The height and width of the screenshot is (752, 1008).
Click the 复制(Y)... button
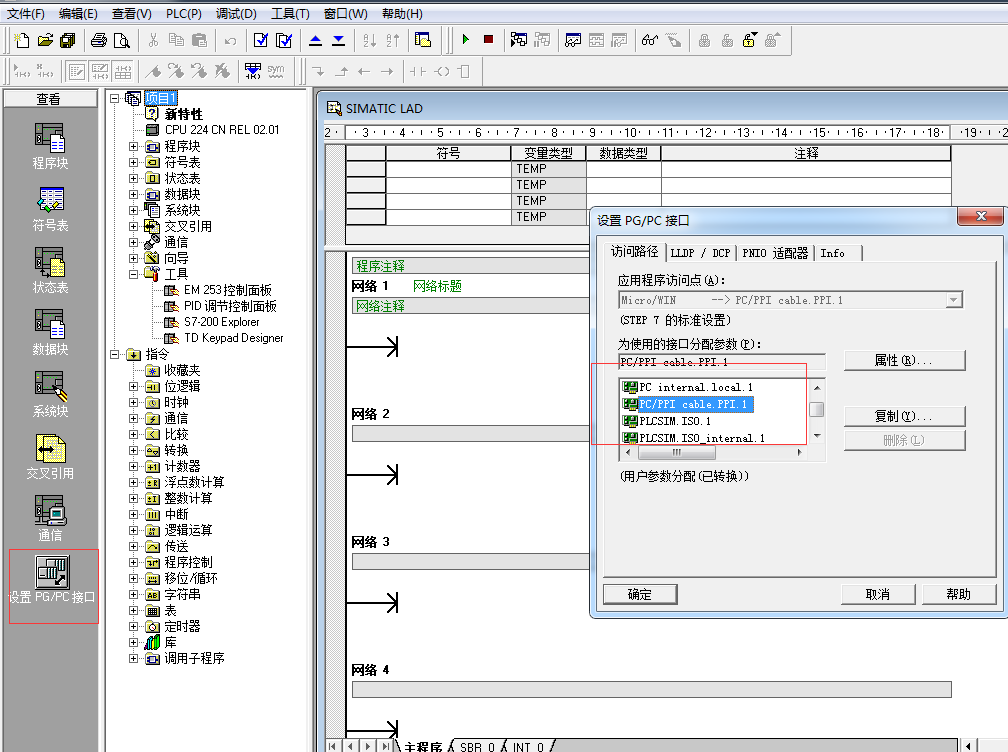904,416
